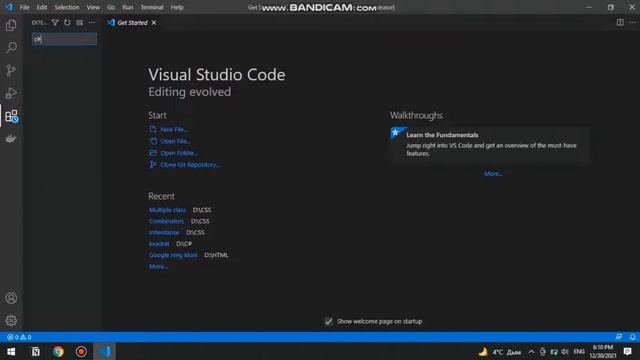Open the File menu
This screenshot has height=360, width=640.
point(24,7)
